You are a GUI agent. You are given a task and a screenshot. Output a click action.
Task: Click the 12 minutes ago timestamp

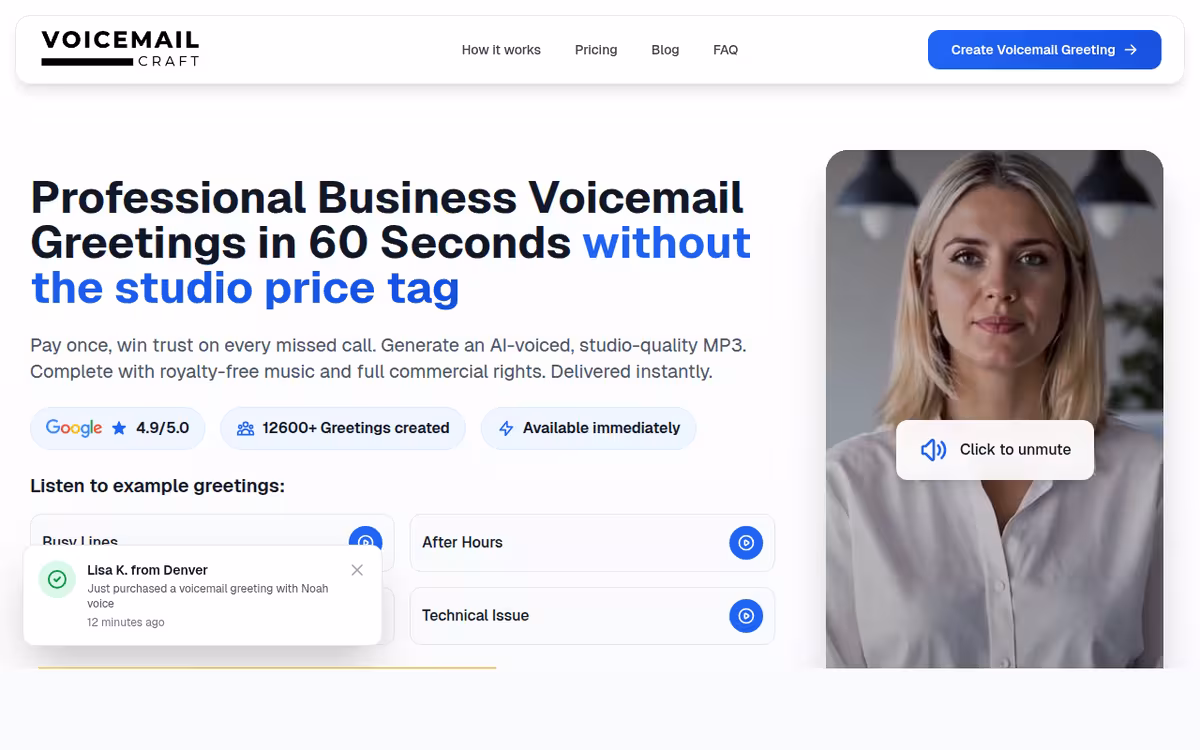tap(126, 622)
